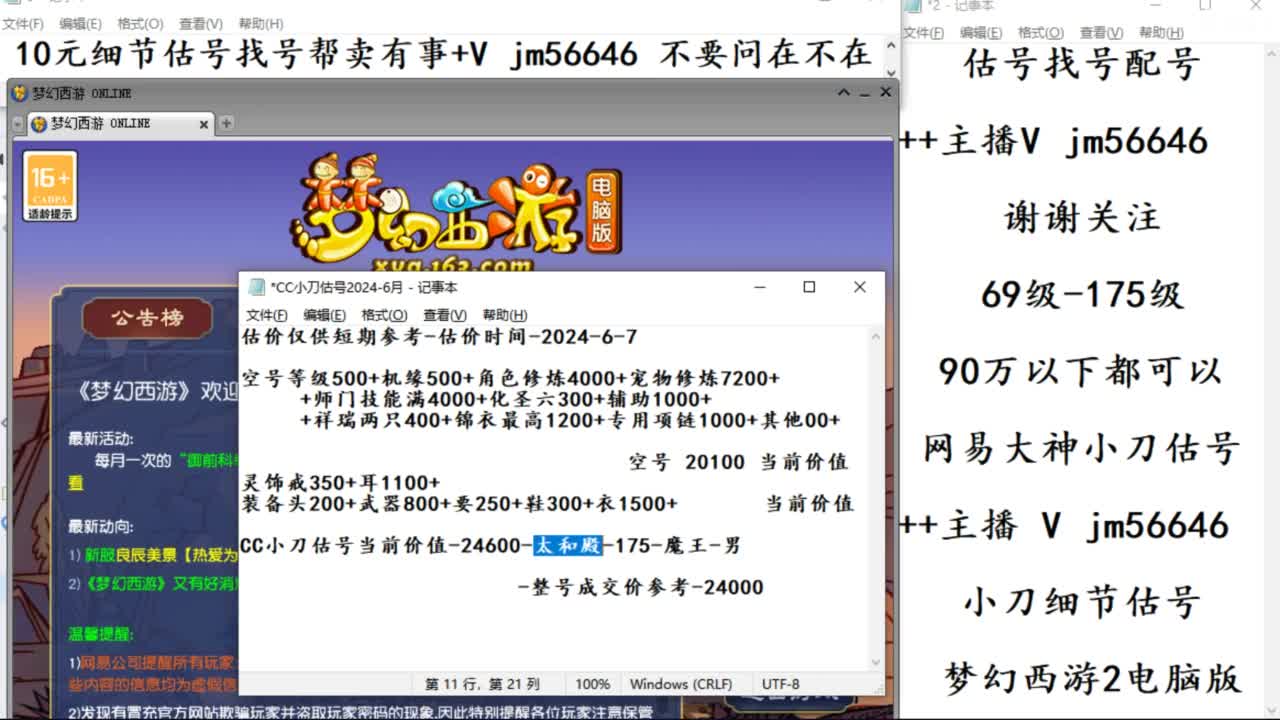The width and height of the screenshot is (1280, 720).
Task: Click the 梦幻西游 game window title icon
Action: [x=19, y=93]
